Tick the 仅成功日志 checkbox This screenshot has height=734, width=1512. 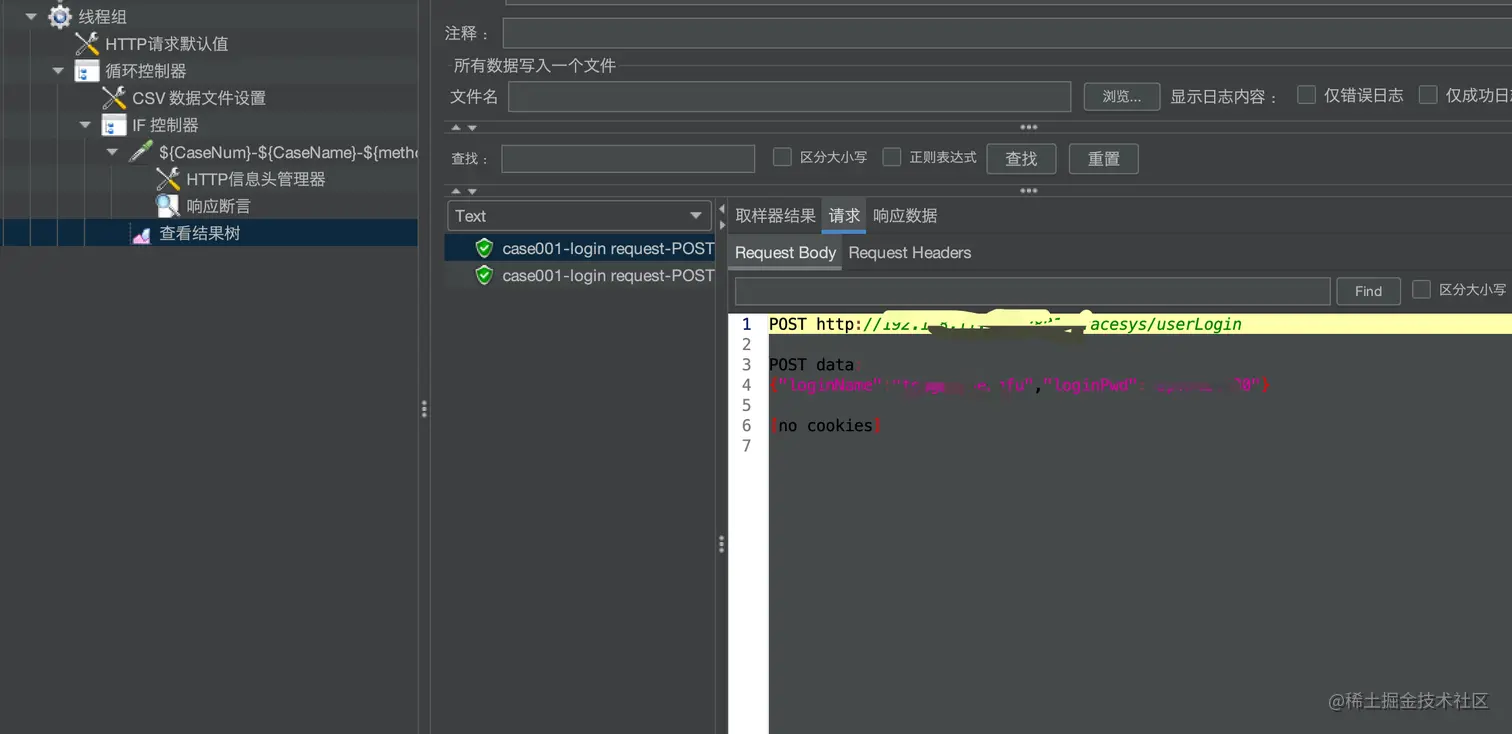(1428, 95)
